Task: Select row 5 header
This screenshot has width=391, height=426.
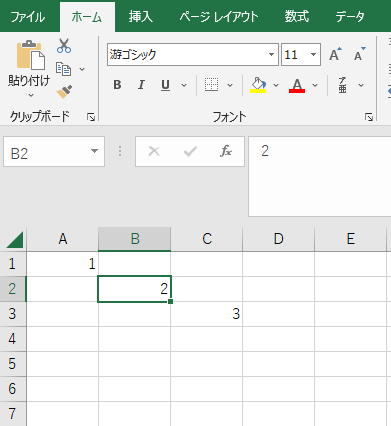Action: 13,364
